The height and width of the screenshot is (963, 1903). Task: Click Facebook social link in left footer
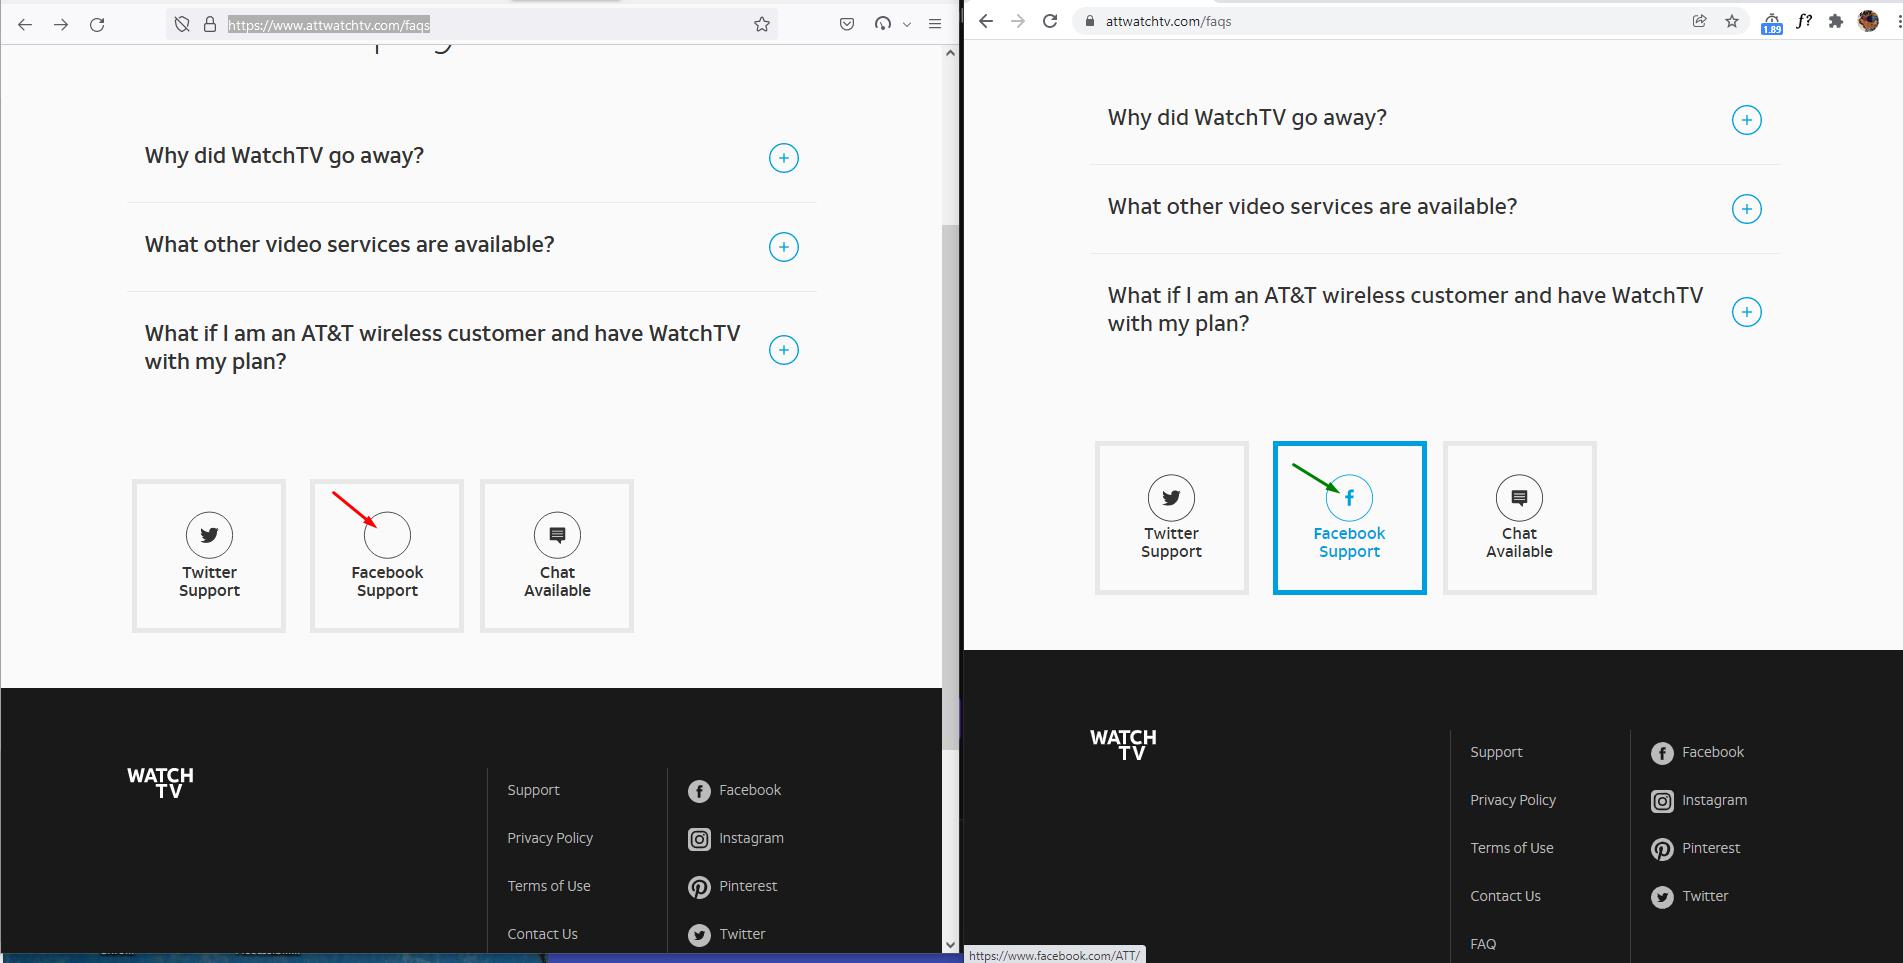pyautogui.click(x=735, y=791)
